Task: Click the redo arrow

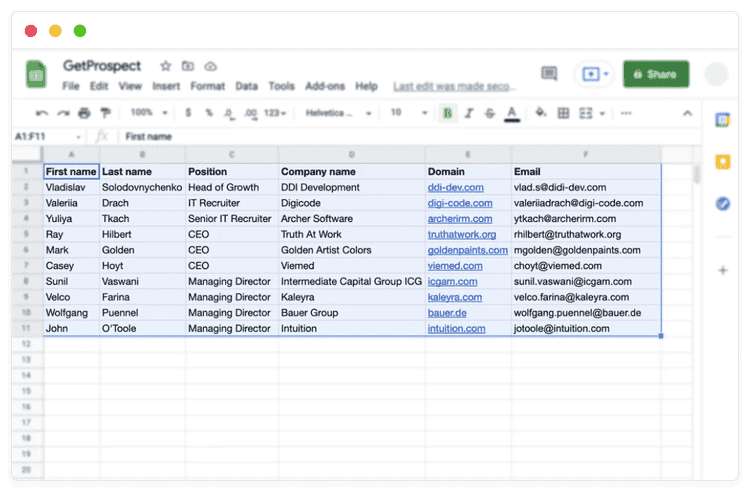Action: tap(63, 113)
